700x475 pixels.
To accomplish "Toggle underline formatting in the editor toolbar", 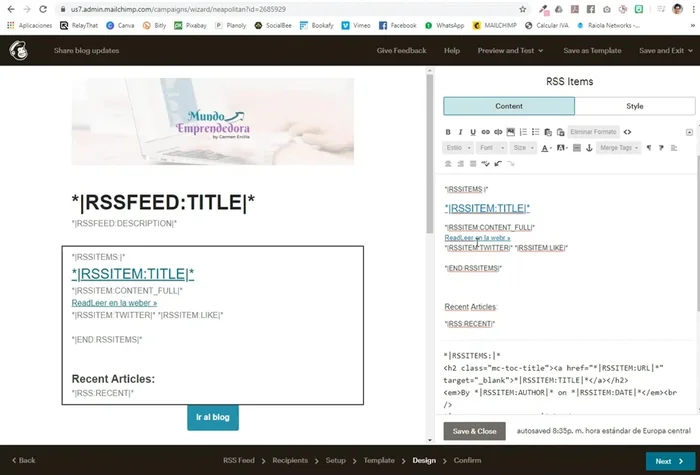I will 472,132.
